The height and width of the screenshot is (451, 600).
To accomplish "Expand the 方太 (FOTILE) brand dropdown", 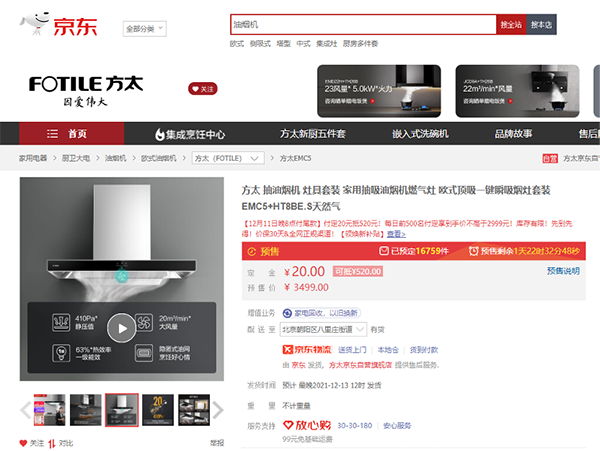I will pyautogui.click(x=228, y=158).
